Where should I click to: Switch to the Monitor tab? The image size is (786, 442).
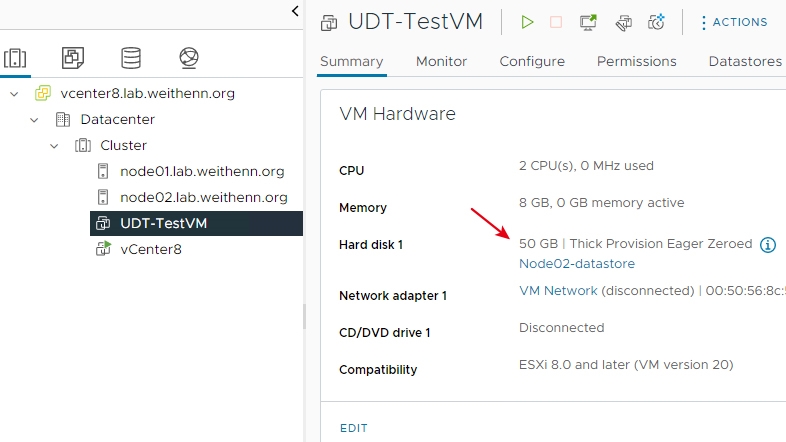click(441, 62)
